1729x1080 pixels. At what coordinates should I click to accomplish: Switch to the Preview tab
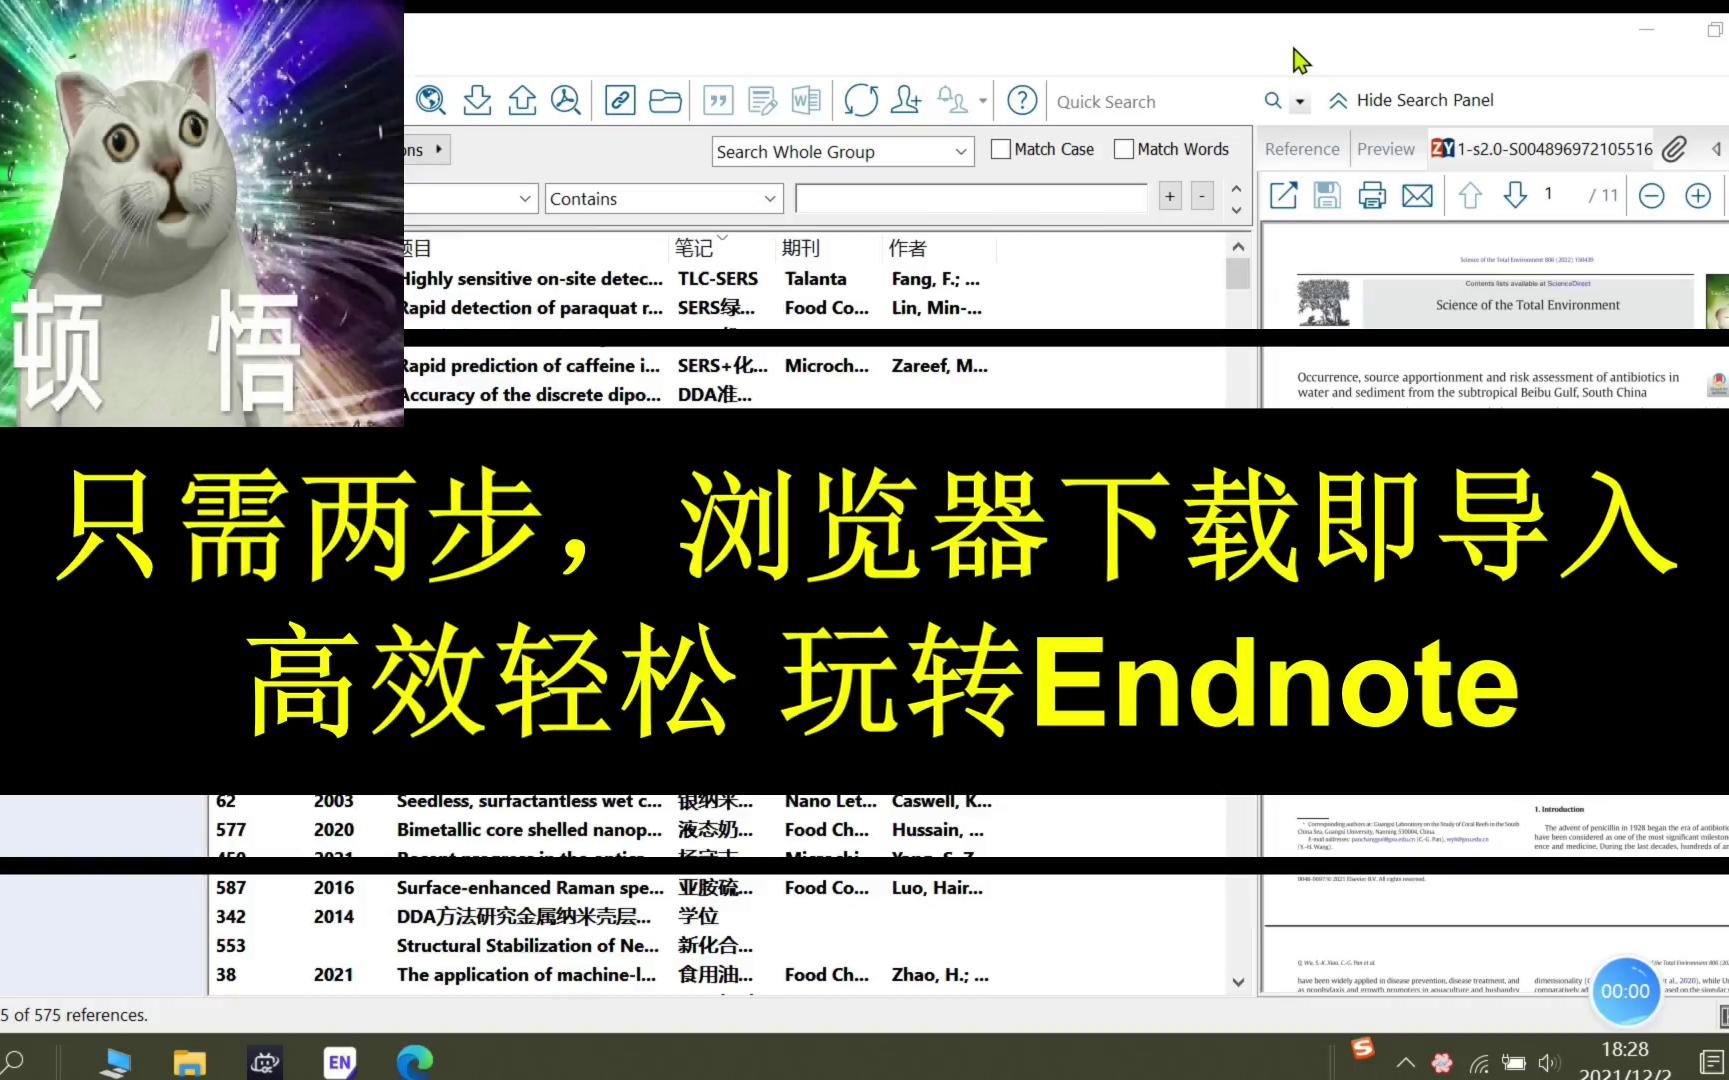tap(1385, 149)
